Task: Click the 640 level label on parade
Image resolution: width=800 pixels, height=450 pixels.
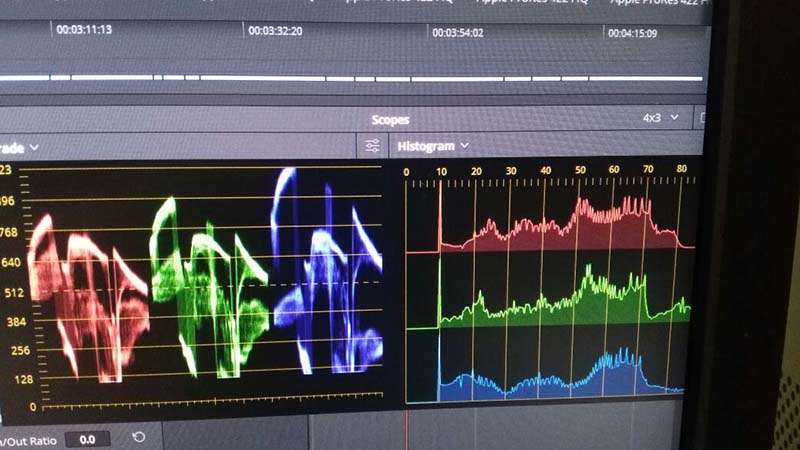Action: (x=11, y=263)
